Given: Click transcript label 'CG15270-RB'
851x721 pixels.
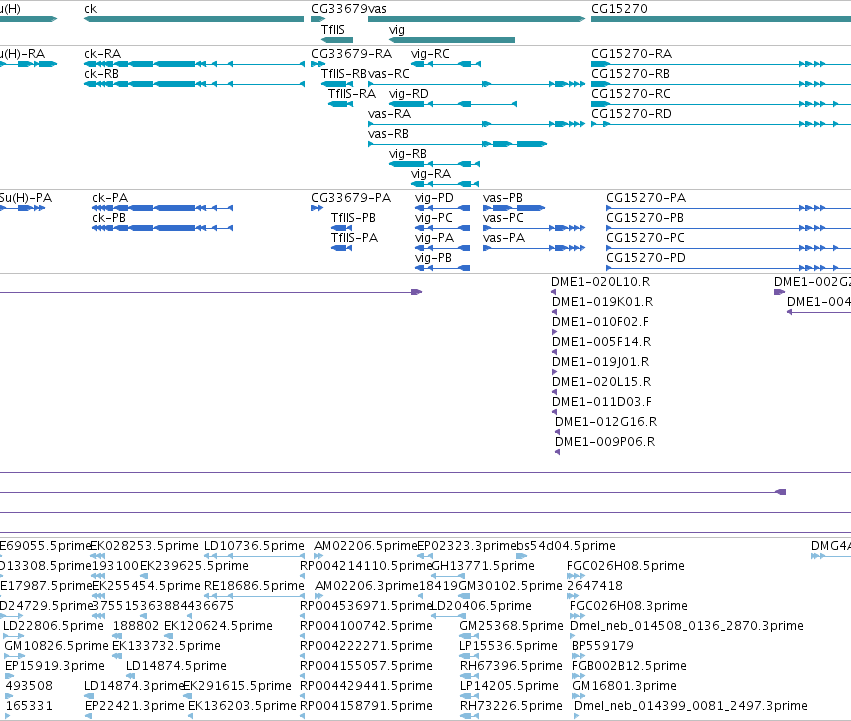Looking at the screenshot, I should tap(630, 74).
